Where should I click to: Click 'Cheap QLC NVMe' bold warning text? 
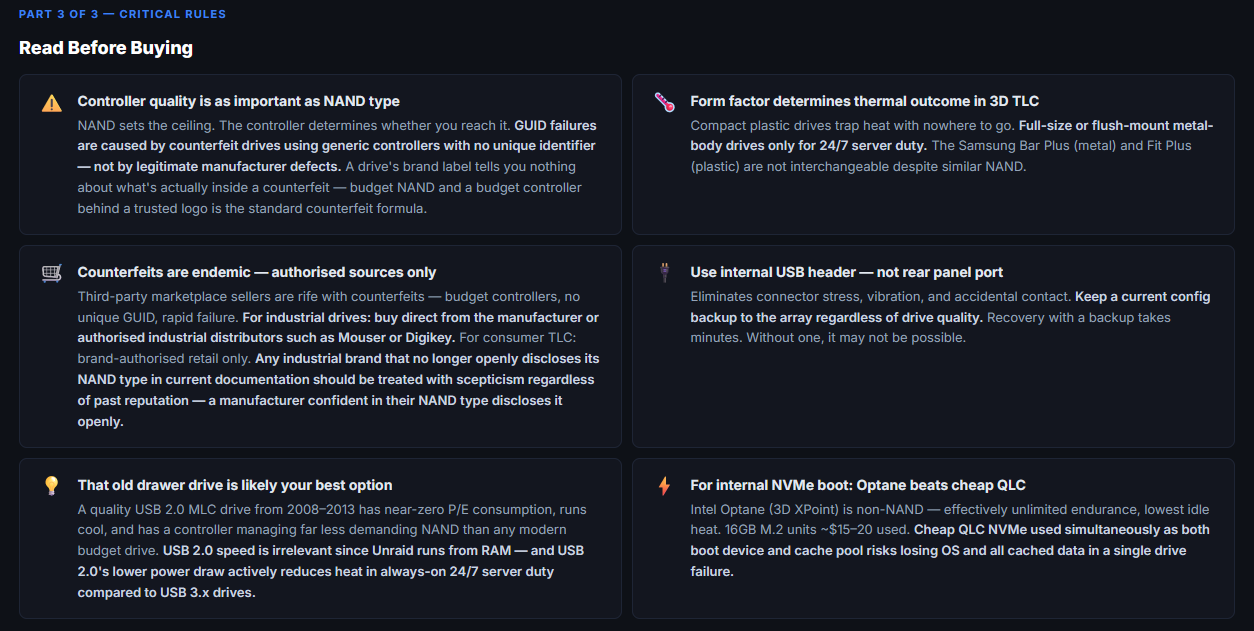coord(951,550)
